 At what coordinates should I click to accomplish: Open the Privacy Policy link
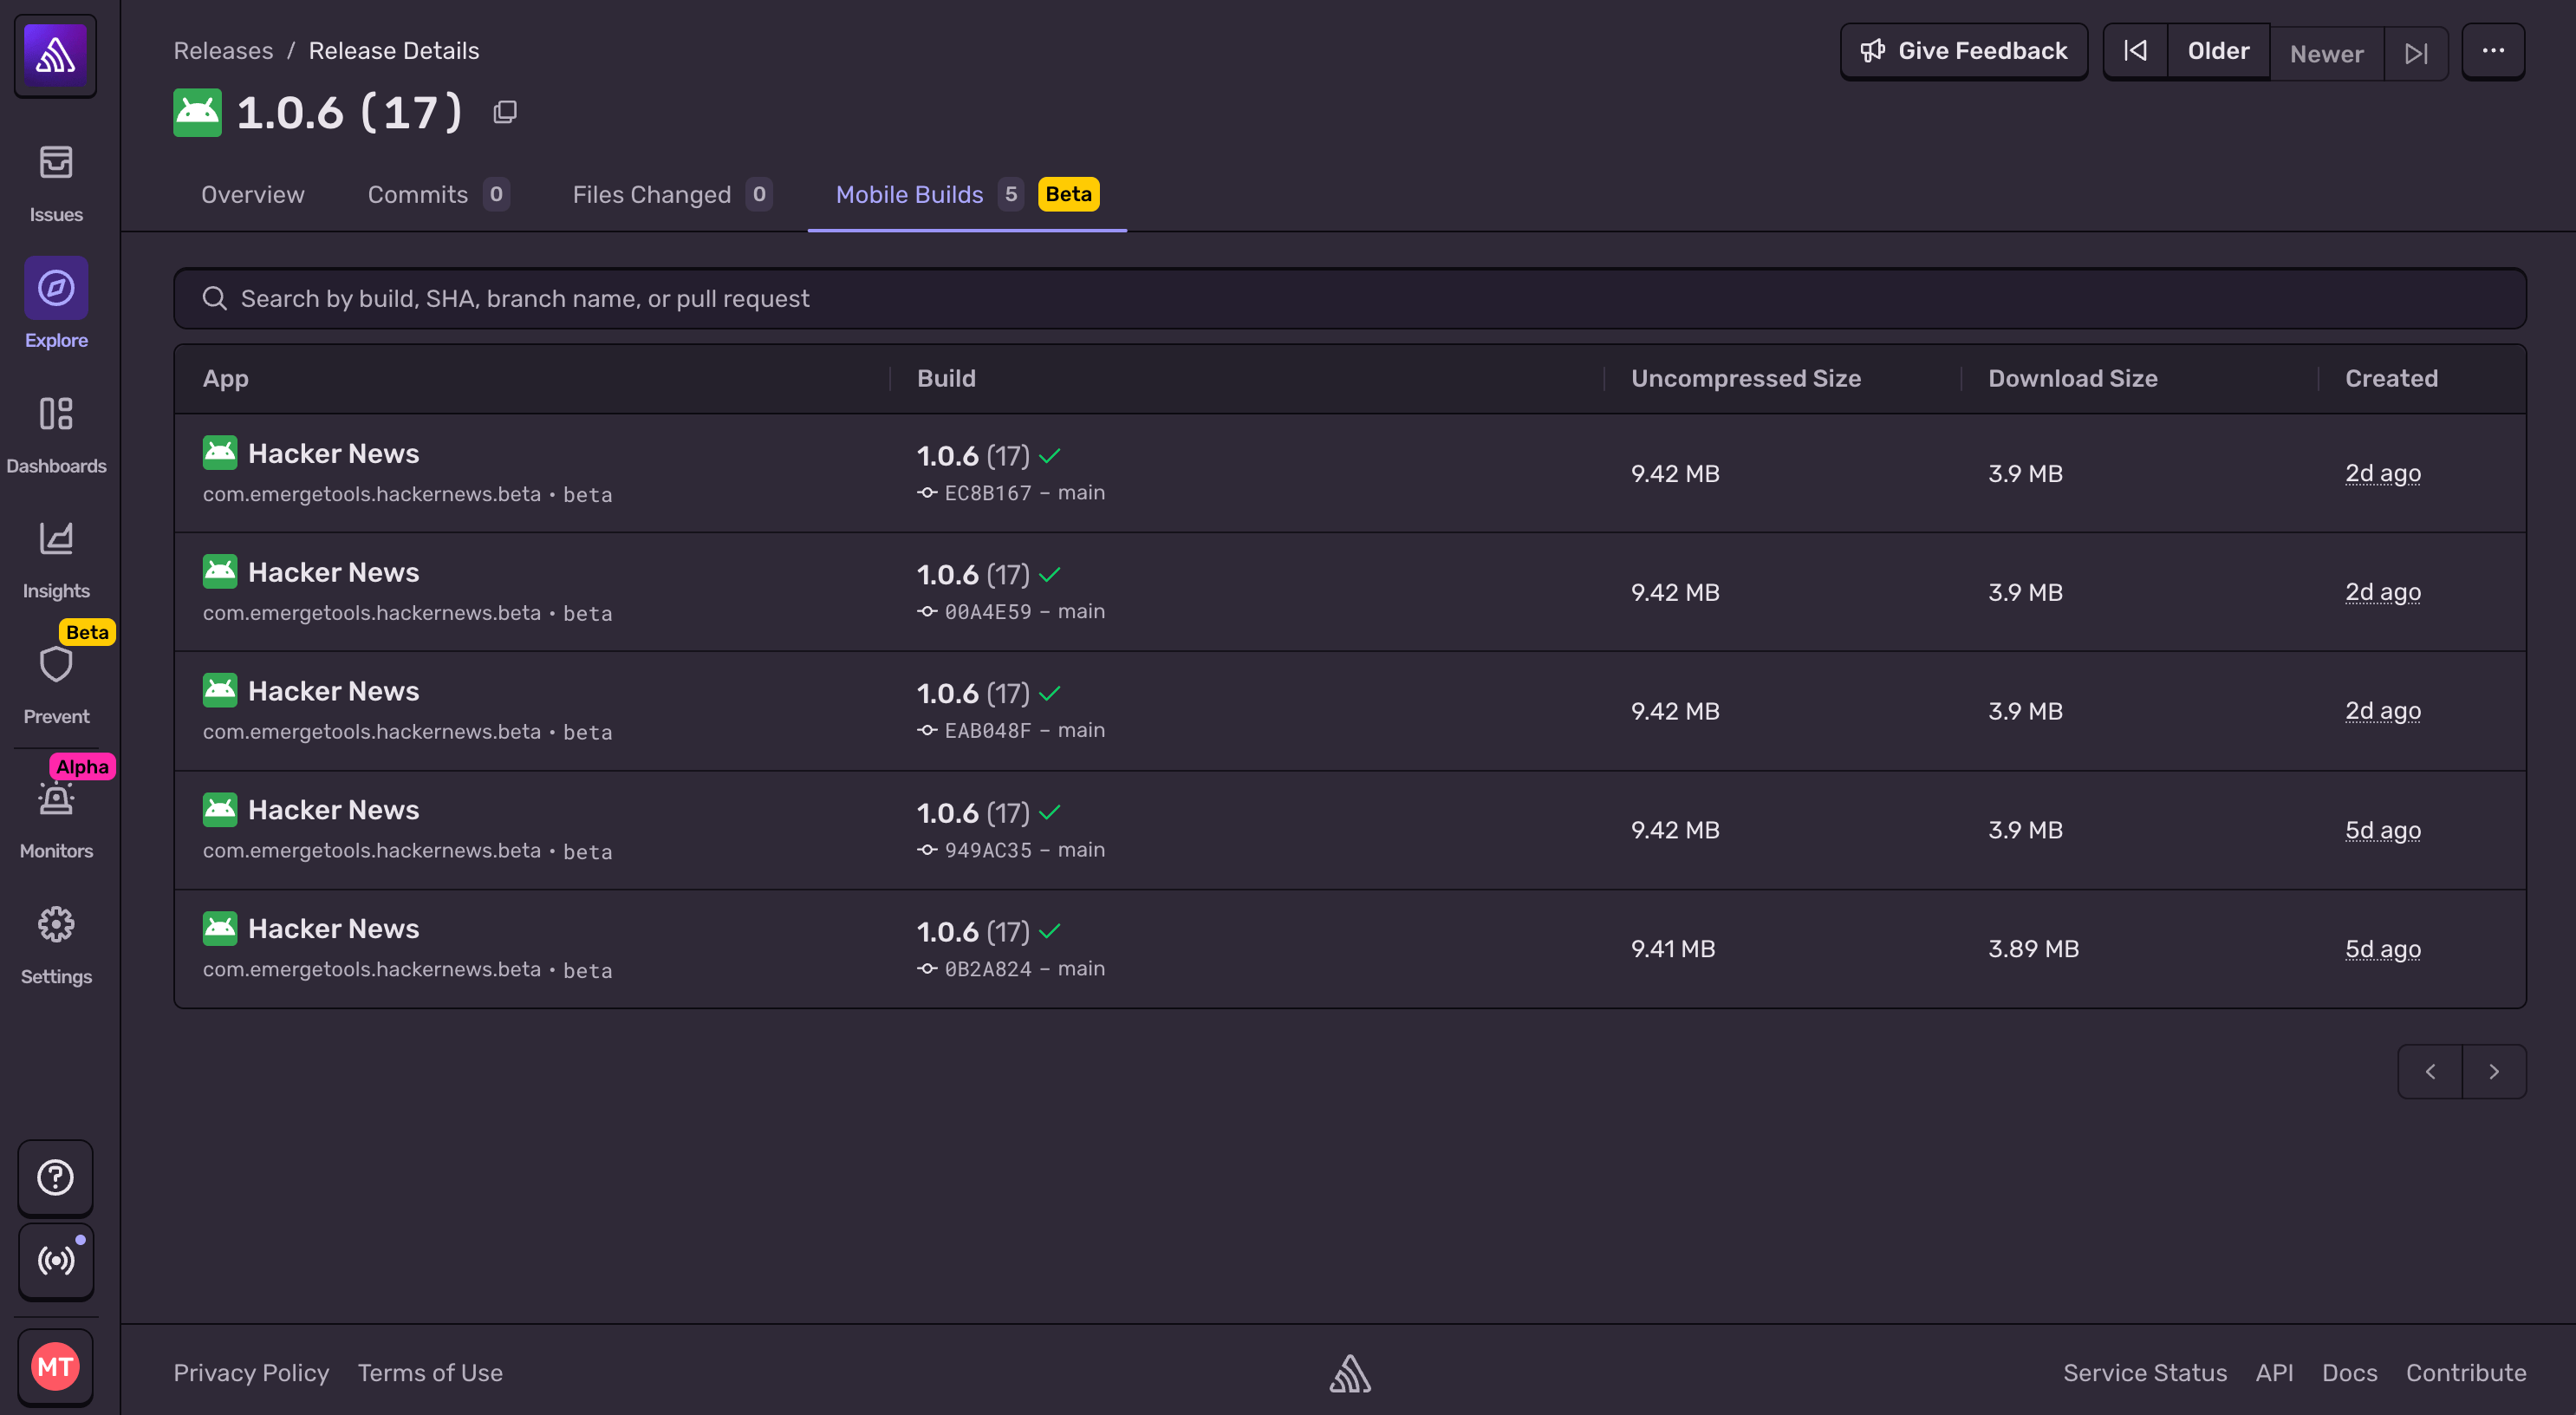click(250, 1373)
